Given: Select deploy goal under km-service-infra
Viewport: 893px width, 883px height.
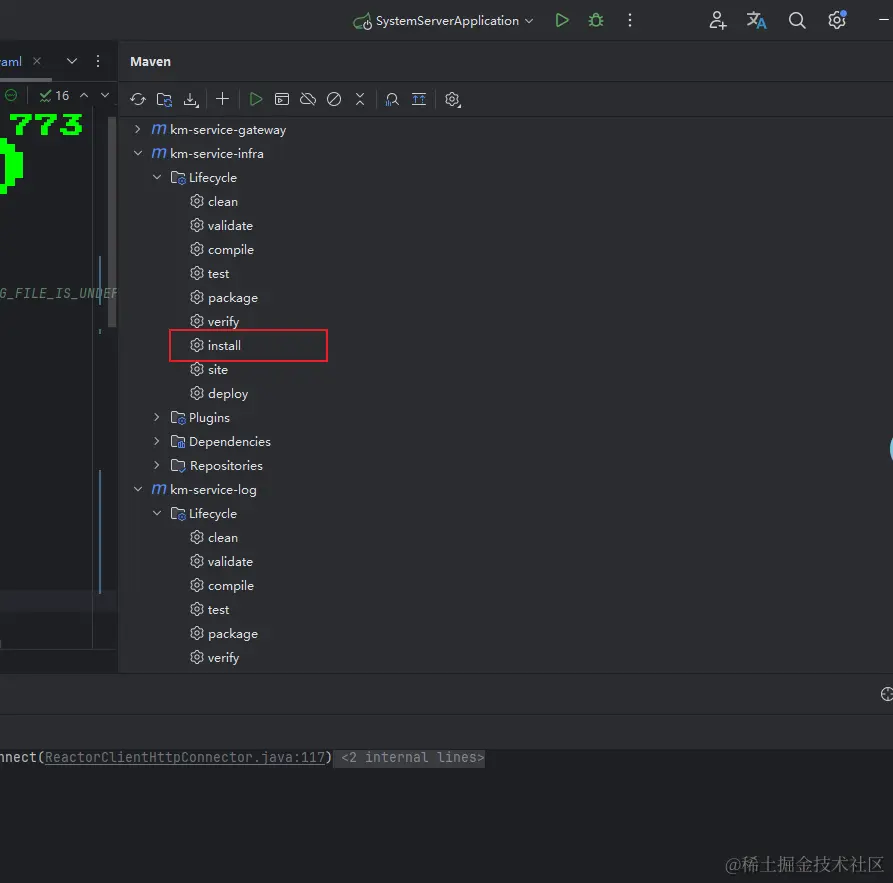Looking at the screenshot, I should pos(219,394).
